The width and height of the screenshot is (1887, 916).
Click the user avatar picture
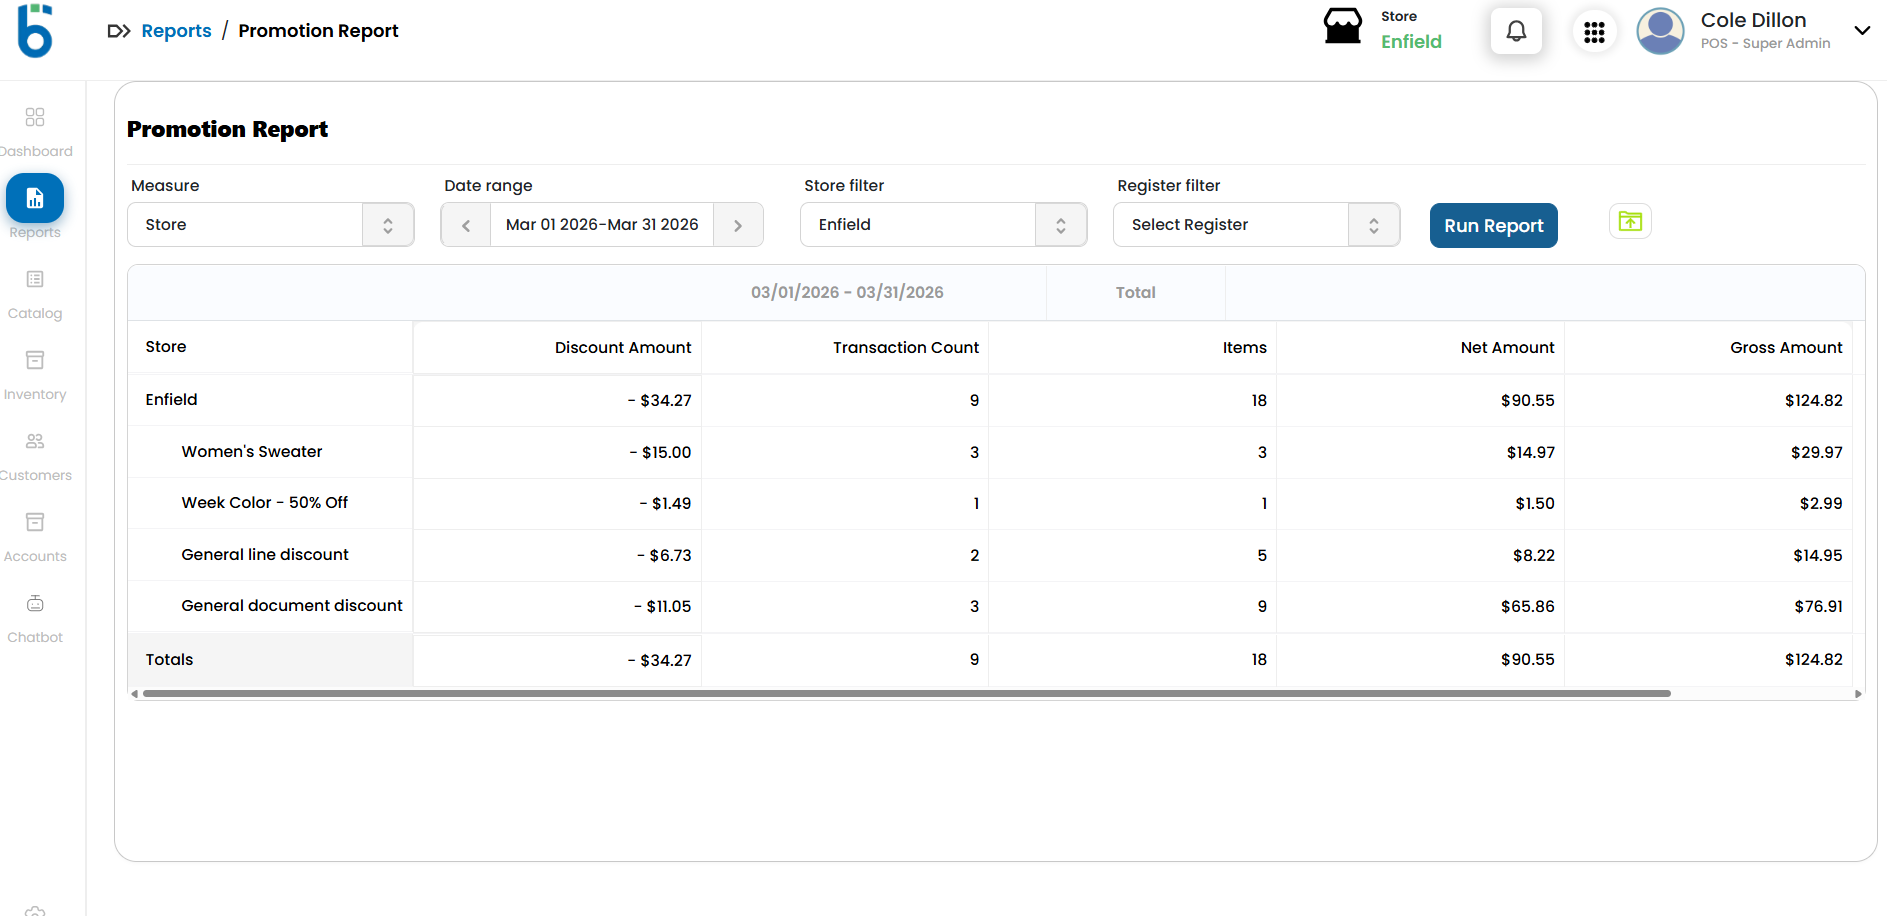coord(1660,31)
